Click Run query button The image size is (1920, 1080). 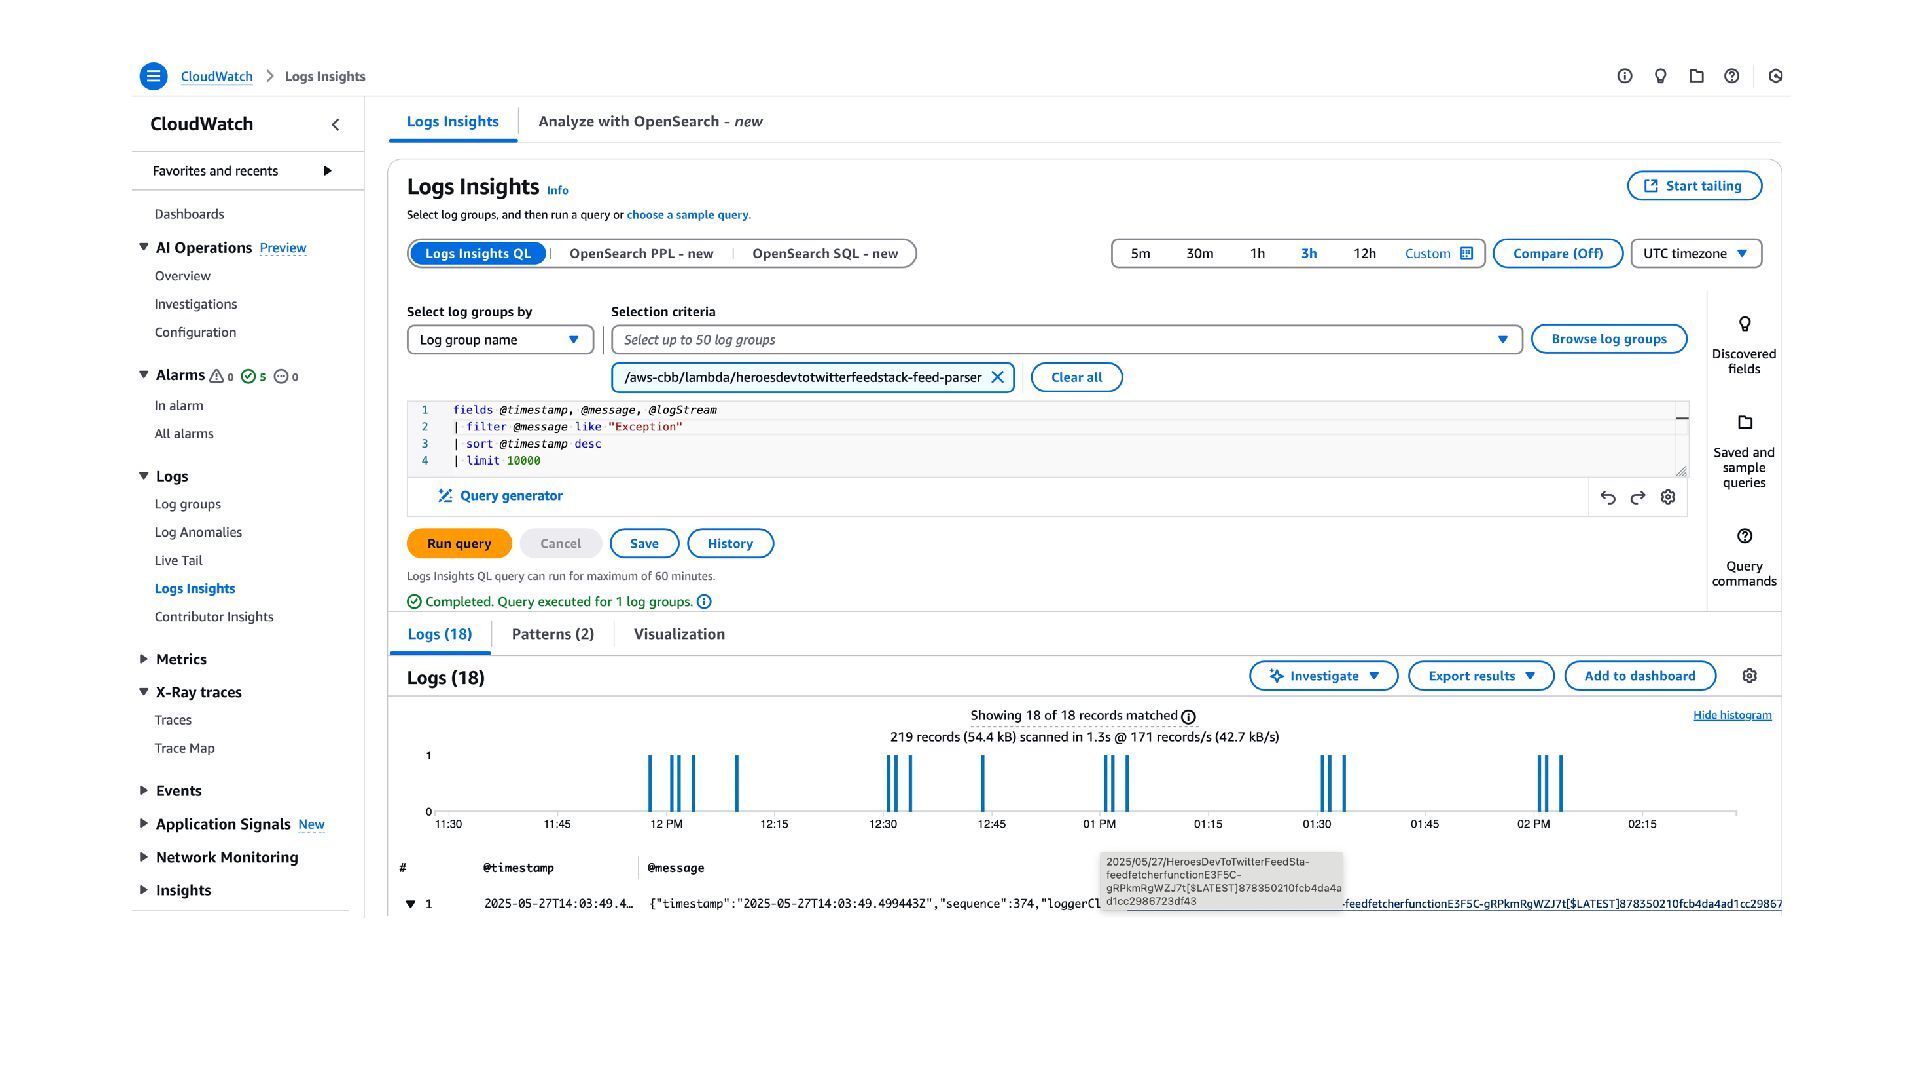click(x=459, y=543)
